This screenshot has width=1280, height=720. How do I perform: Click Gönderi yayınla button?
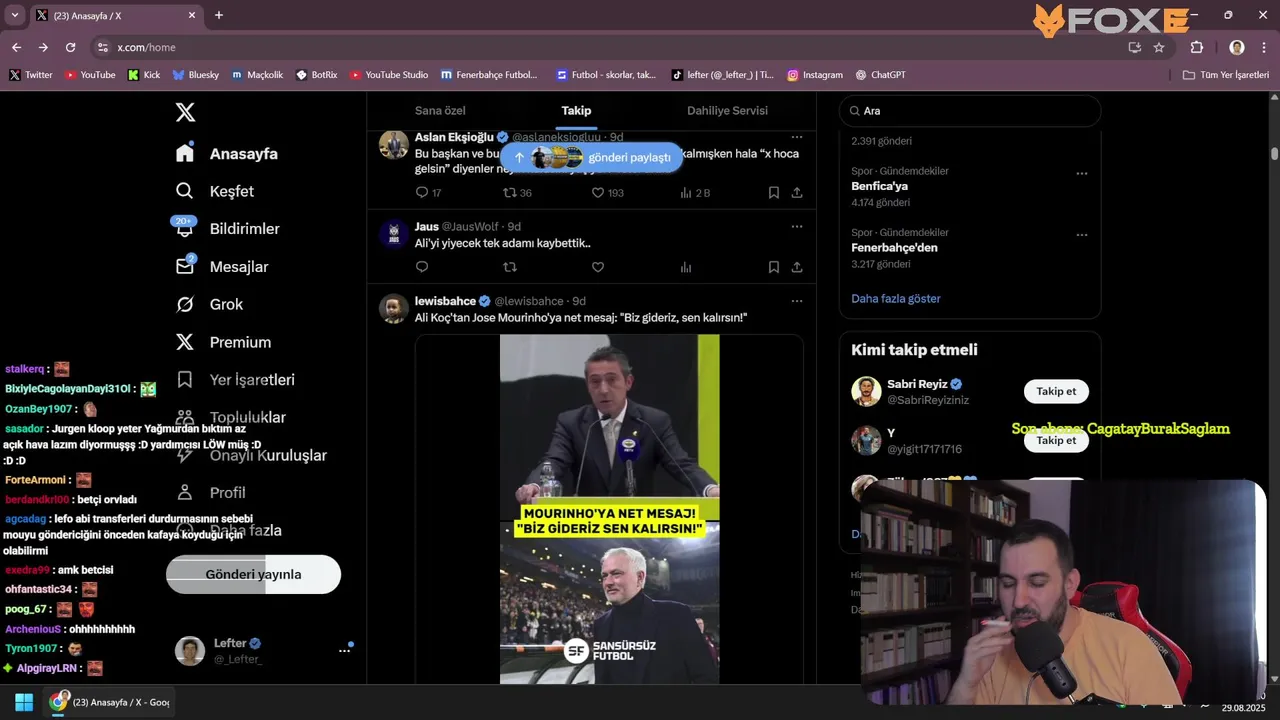253,574
